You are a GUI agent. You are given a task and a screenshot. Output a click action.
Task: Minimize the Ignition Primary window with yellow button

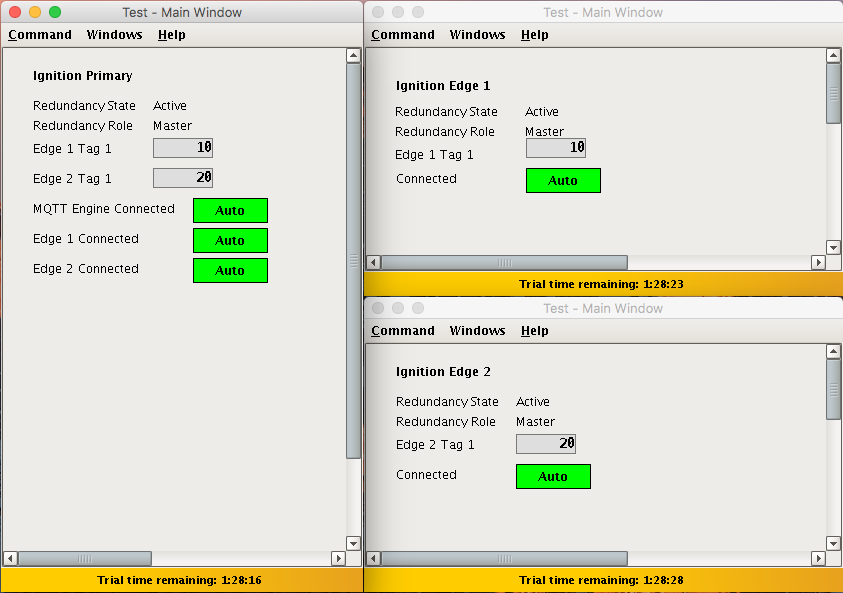35,12
